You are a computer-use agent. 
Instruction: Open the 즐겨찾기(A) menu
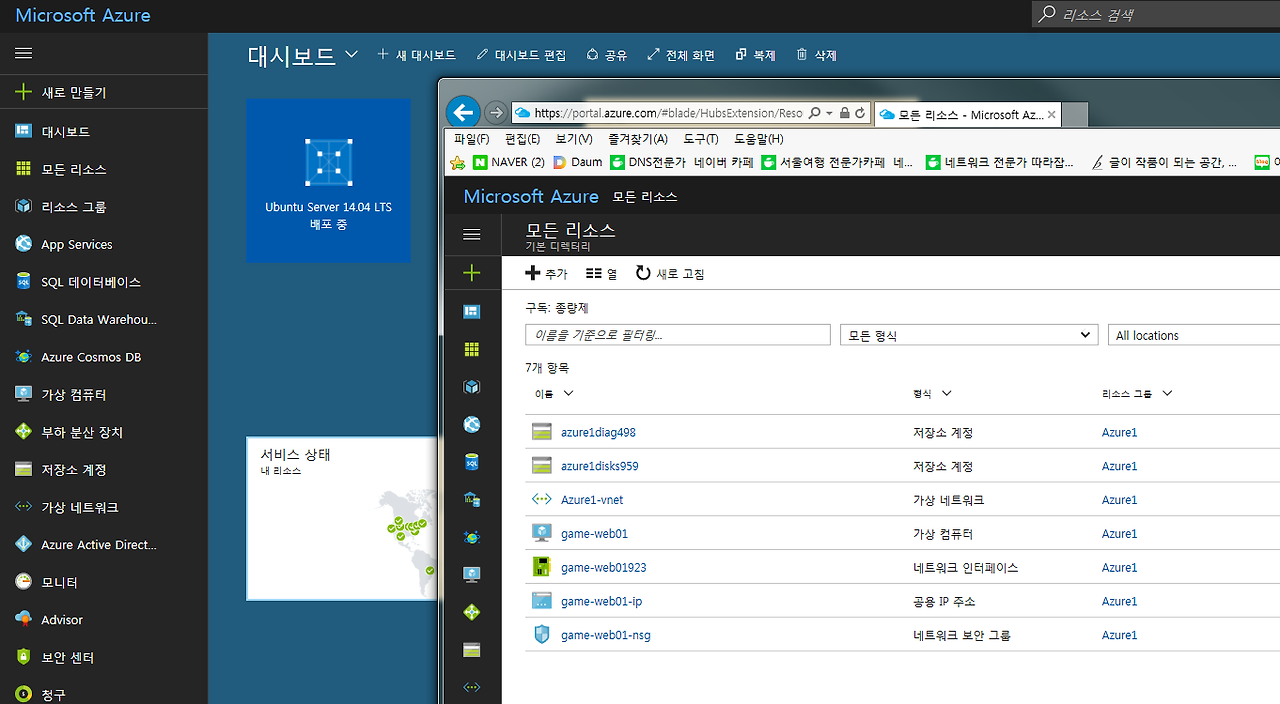click(x=638, y=139)
